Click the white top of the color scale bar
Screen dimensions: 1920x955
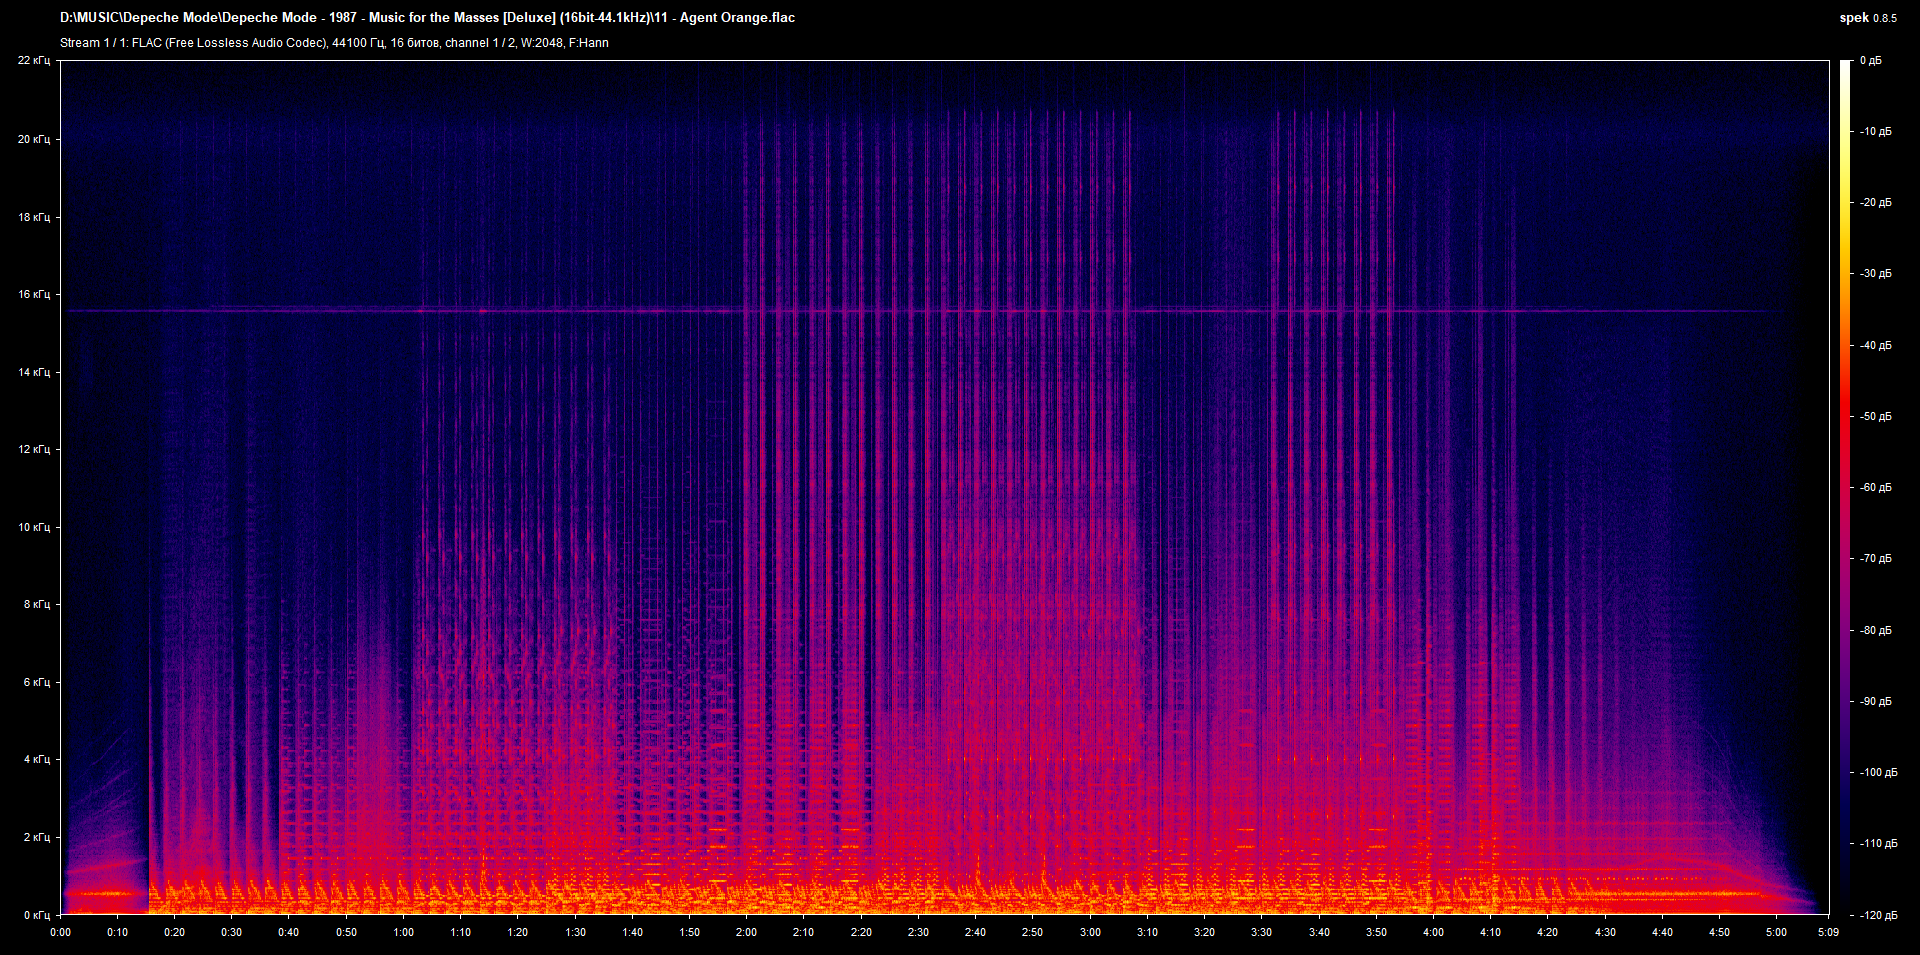tap(1845, 66)
